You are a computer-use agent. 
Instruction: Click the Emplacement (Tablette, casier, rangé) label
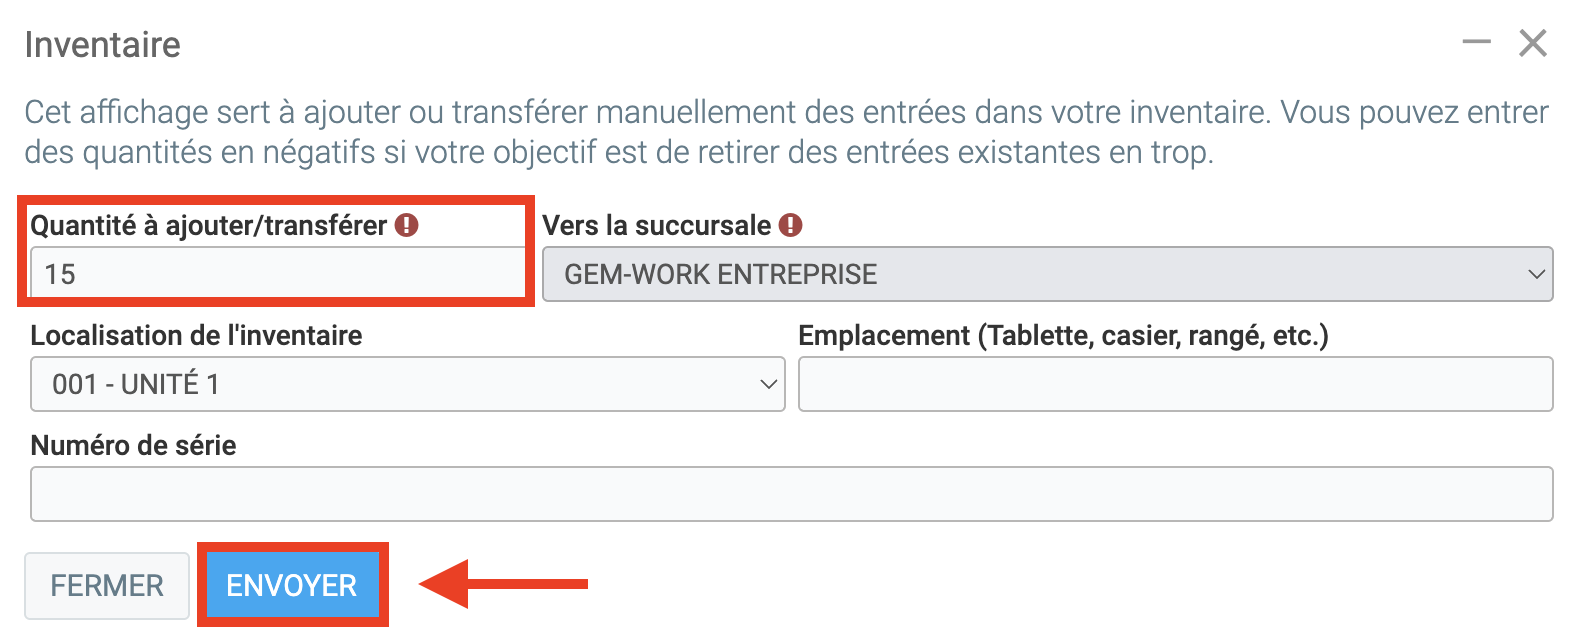1063,336
